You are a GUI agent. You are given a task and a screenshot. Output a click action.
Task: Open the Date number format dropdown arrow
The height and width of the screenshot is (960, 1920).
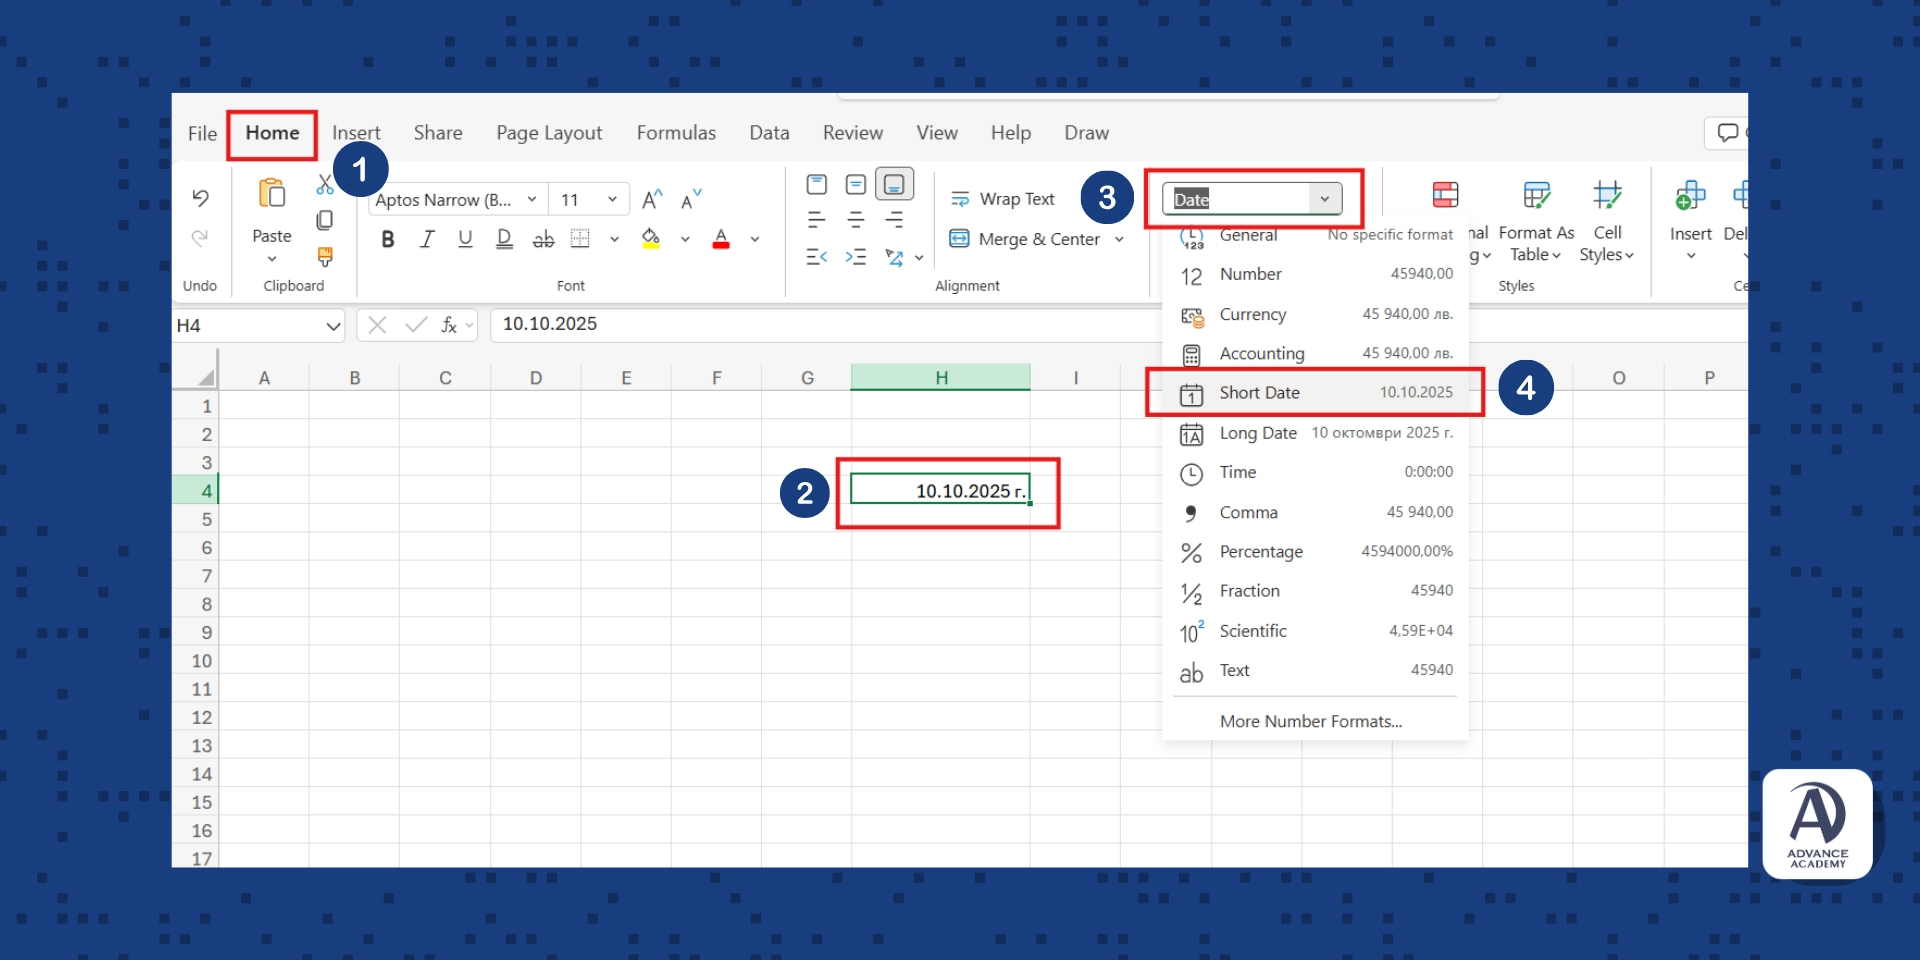(1325, 199)
